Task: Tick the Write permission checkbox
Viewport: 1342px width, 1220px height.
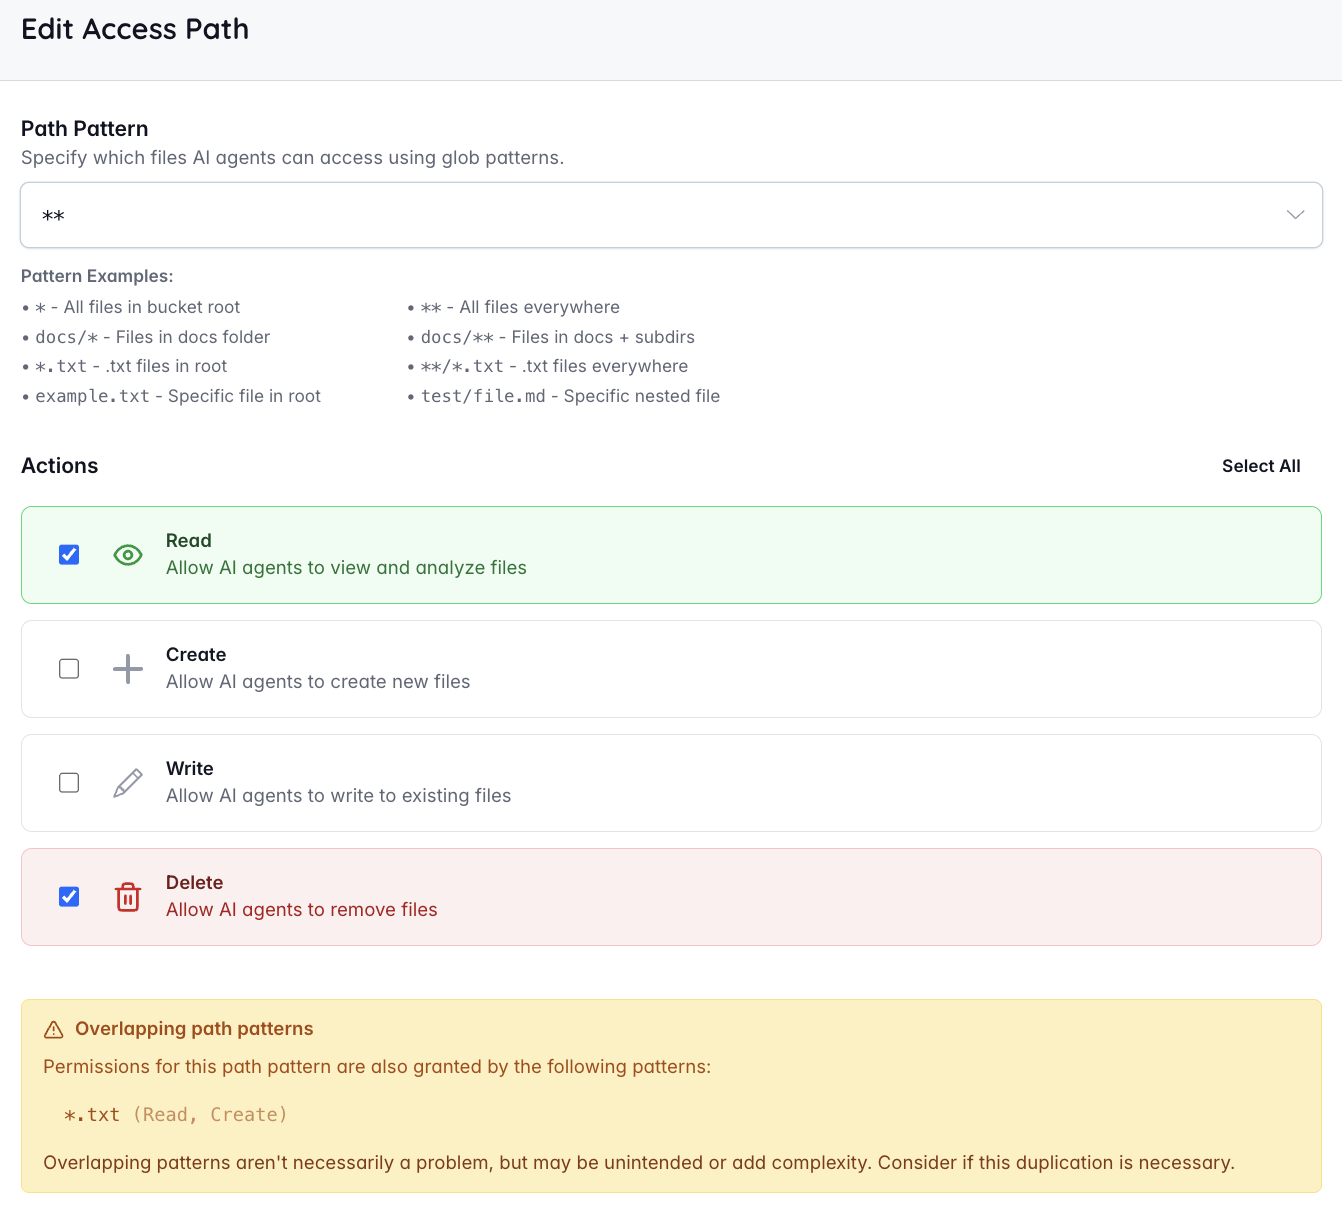Action: (x=69, y=783)
